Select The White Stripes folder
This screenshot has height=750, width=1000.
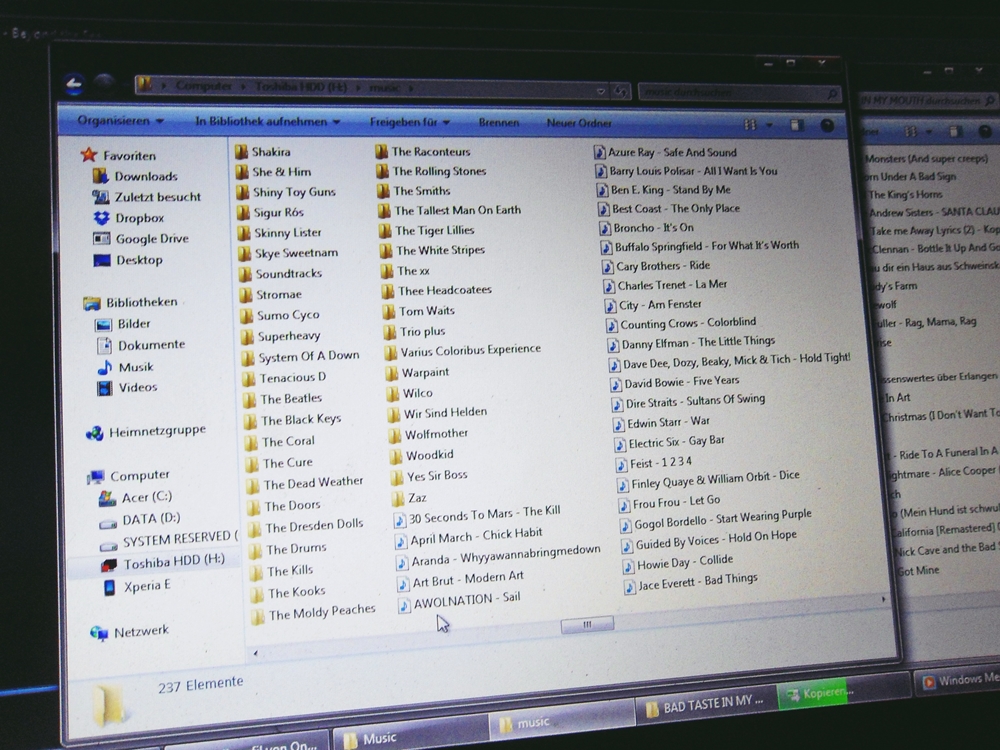point(432,251)
